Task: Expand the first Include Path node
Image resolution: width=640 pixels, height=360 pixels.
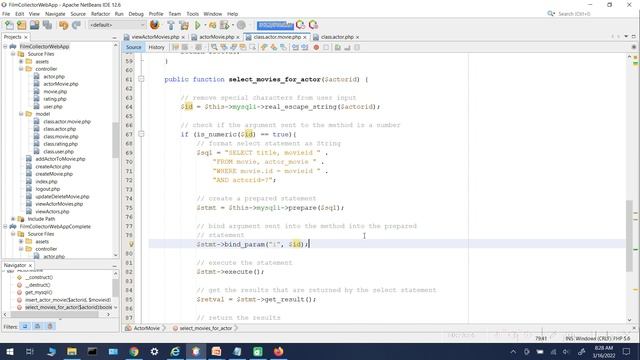Action: tap(13, 219)
